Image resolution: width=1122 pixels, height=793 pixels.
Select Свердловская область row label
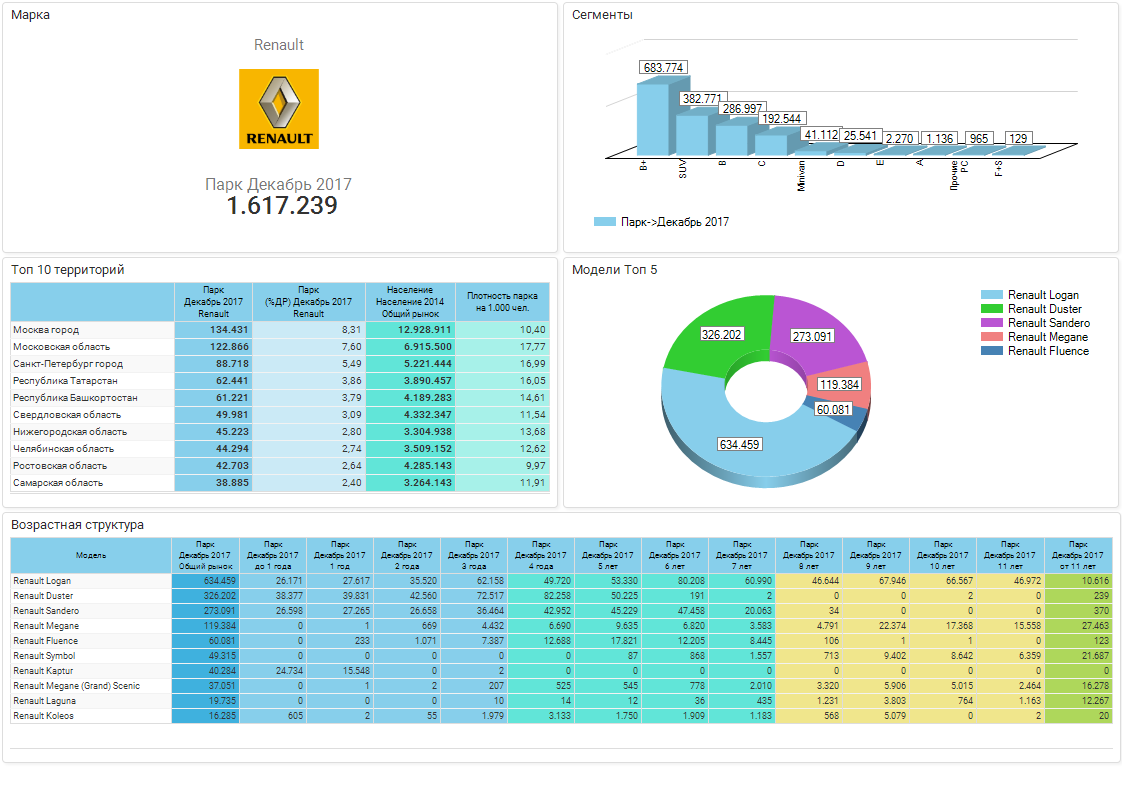coord(67,415)
